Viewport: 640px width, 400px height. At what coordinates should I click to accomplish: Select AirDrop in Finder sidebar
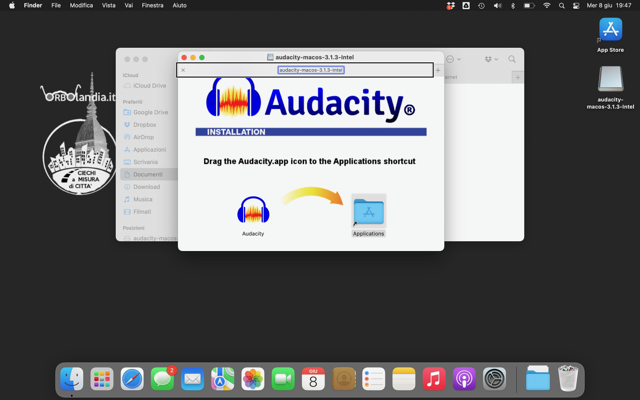[149, 137]
